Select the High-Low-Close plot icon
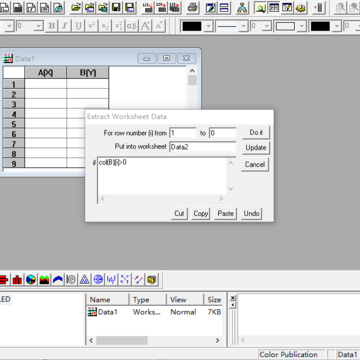 click(111, 279)
